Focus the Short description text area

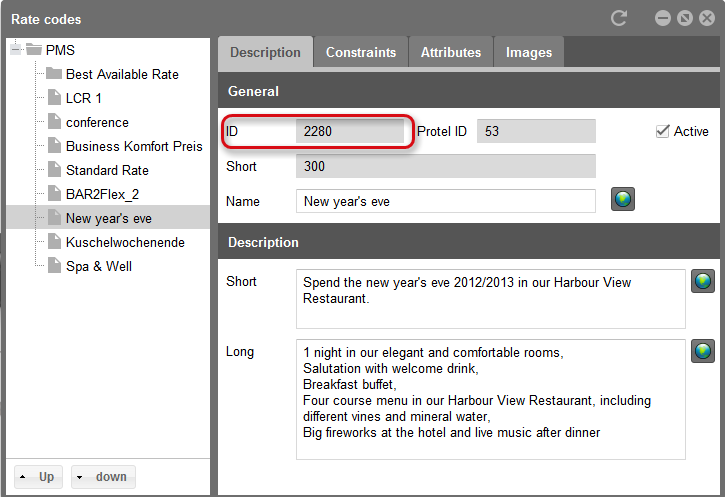[x=490, y=297]
